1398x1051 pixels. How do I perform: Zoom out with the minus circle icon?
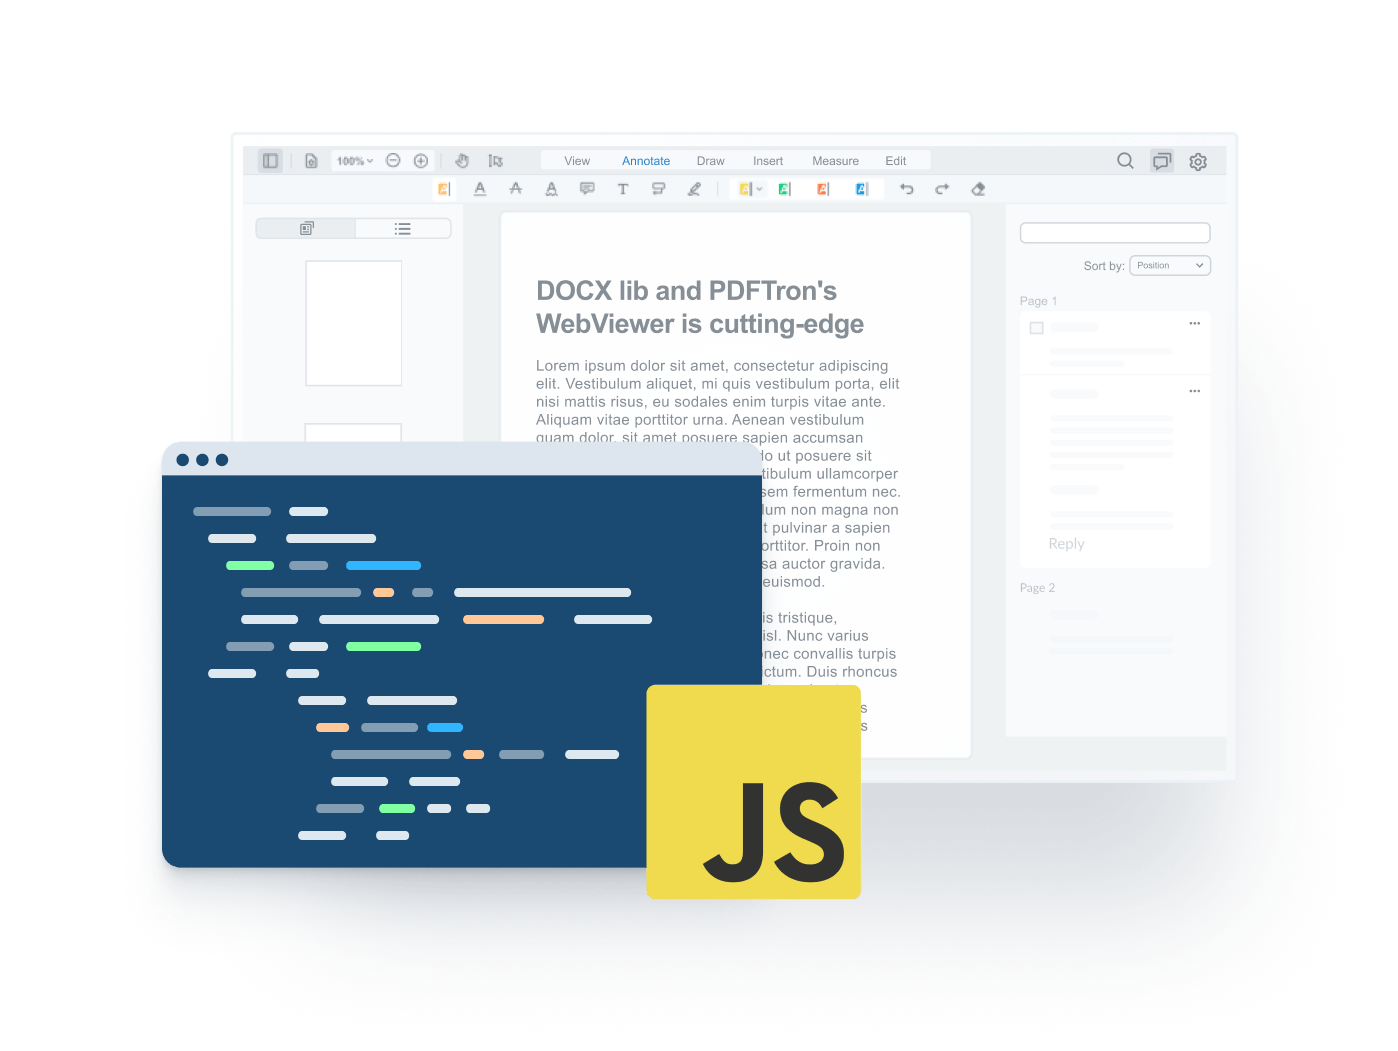393,161
